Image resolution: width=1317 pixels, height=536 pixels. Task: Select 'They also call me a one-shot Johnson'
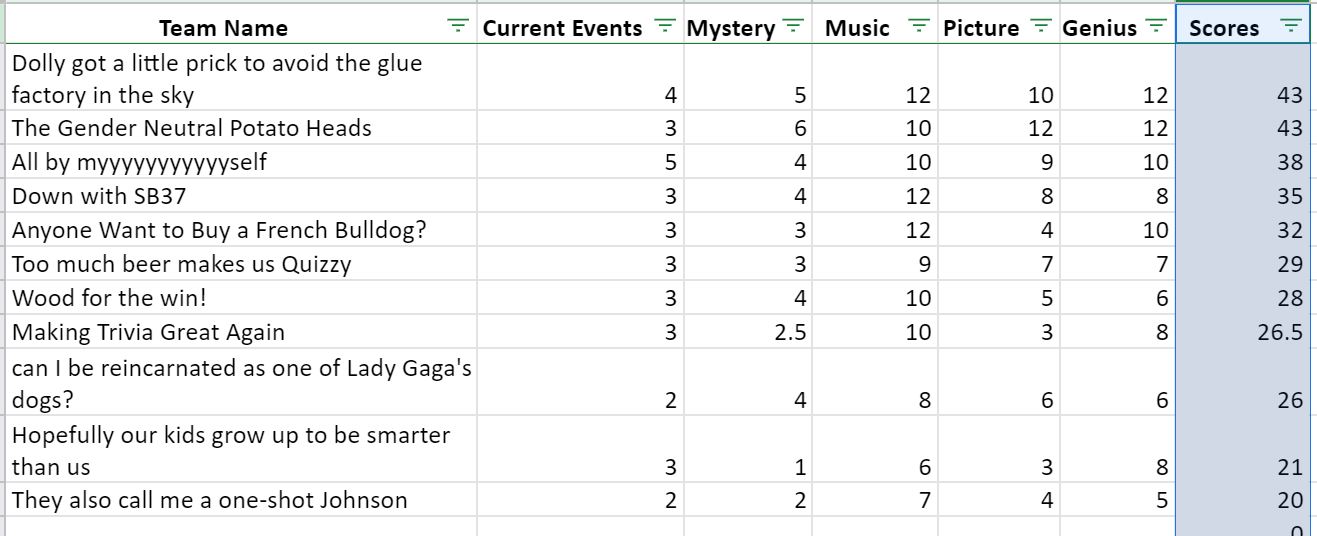pos(241,500)
